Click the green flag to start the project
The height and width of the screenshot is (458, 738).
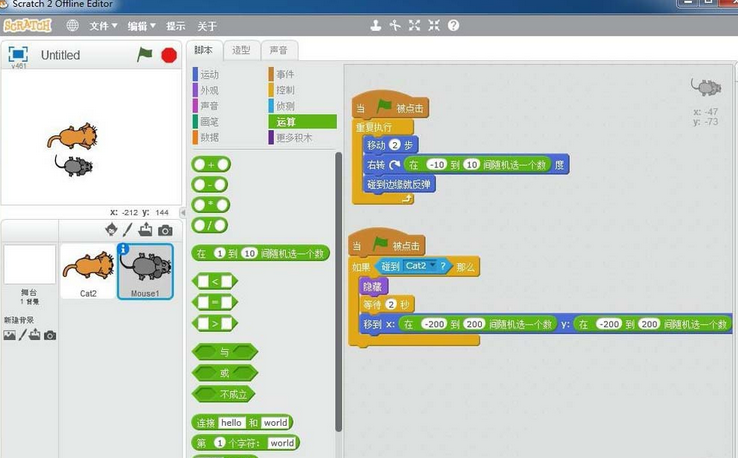tap(144, 55)
